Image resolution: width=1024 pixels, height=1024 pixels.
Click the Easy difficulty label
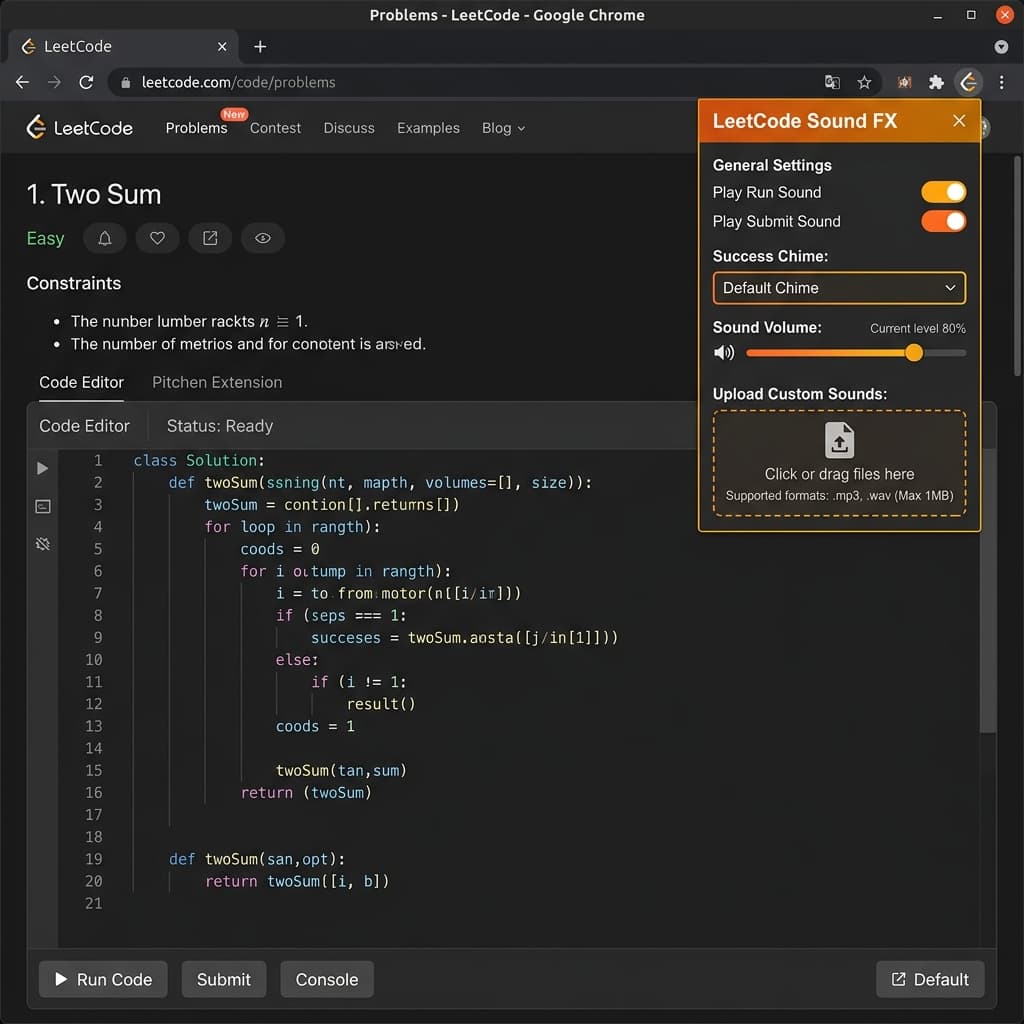coord(46,238)
